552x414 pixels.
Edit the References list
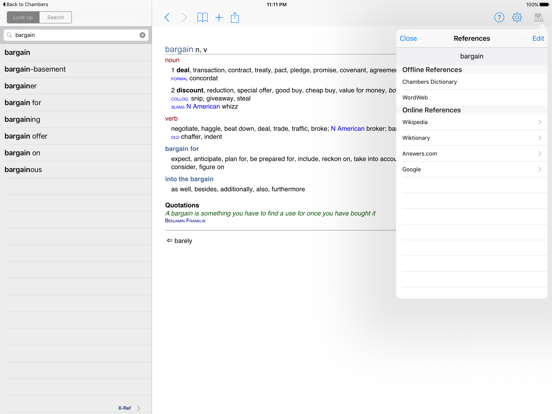tap(538, 38)
